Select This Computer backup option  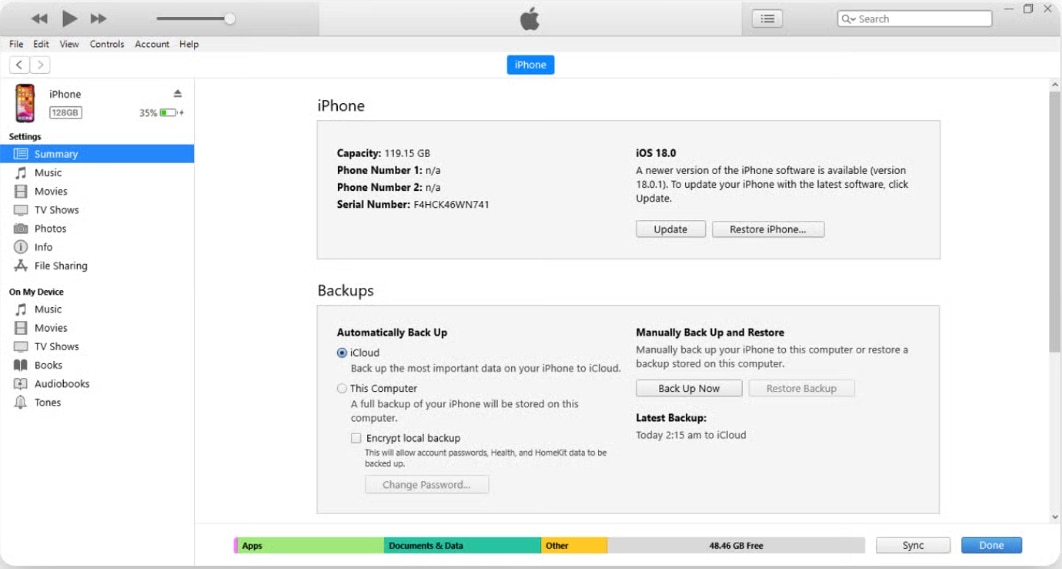342,389
